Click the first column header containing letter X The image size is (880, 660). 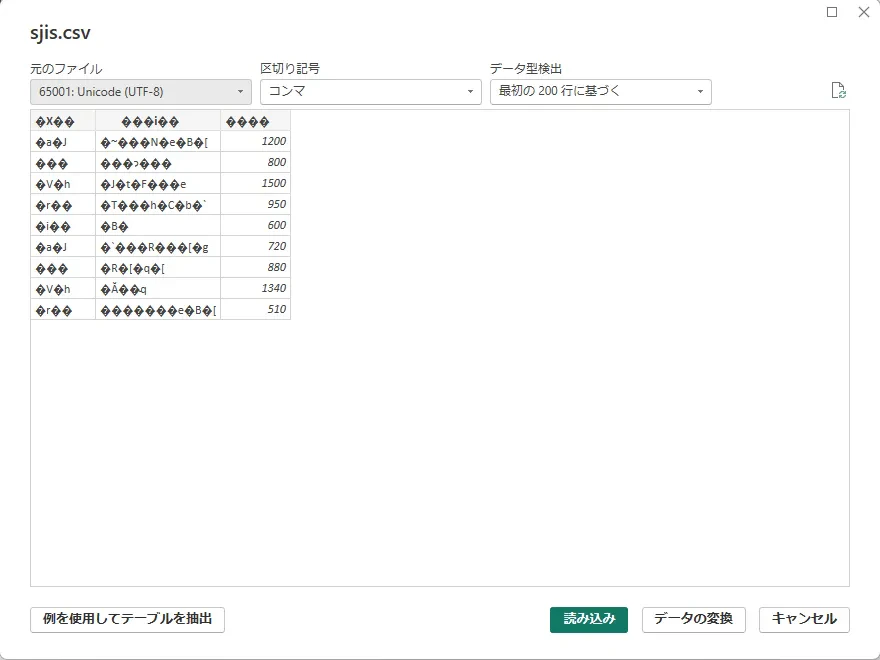pyautogui.click(x=63, y=121)
